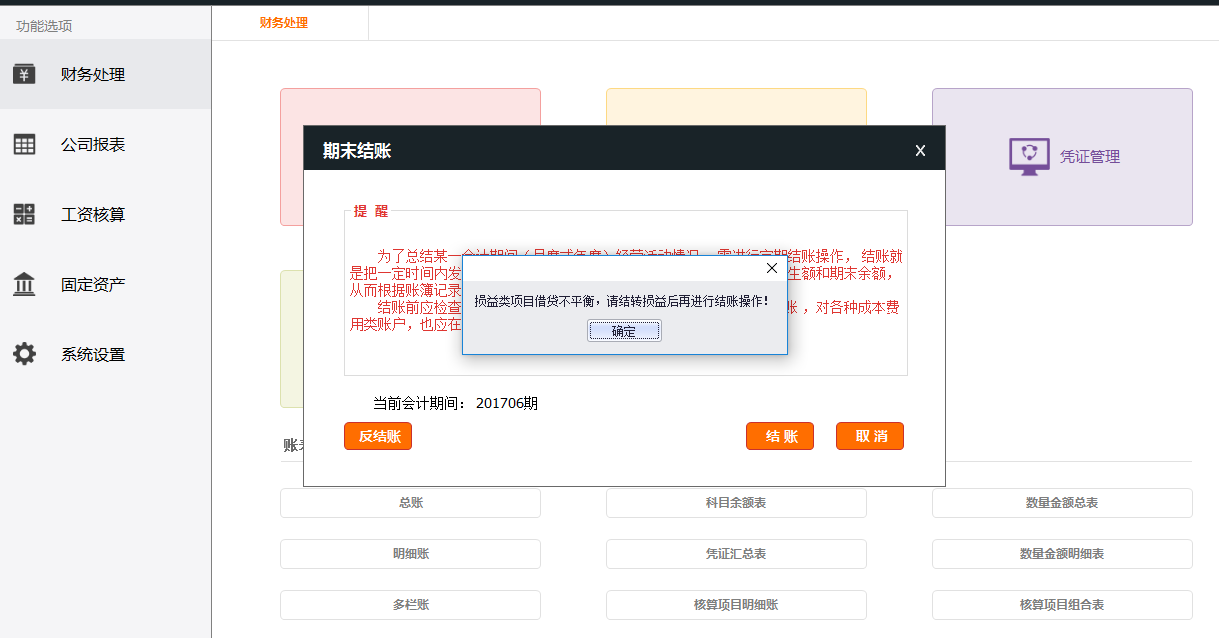Open the 凭证汇总表 report
Screen dimensions: 1219x638
pos(736,554)
